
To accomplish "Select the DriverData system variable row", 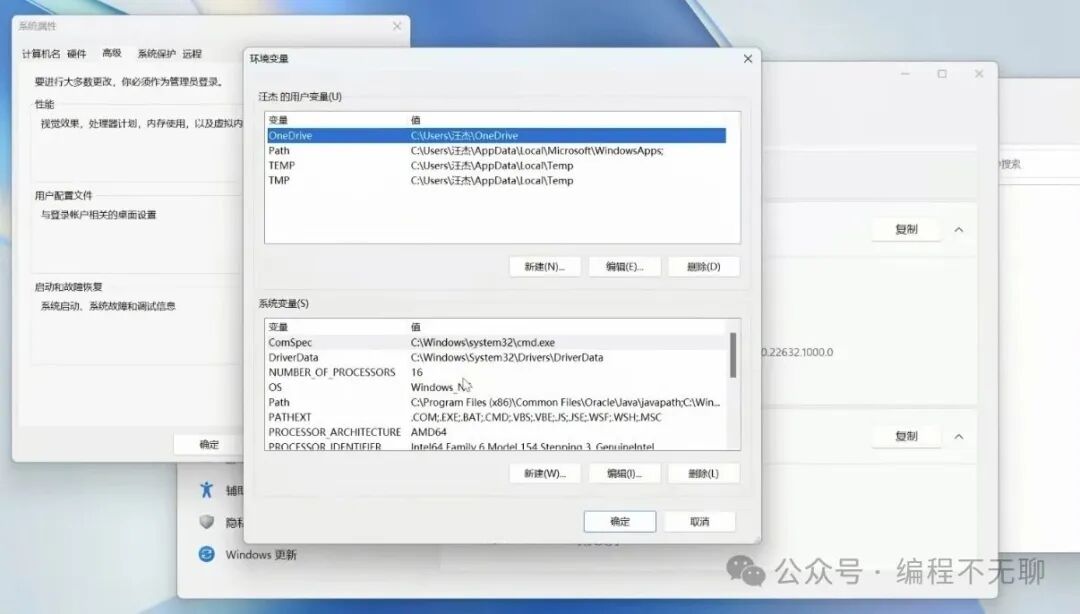I will click(496, 357).
